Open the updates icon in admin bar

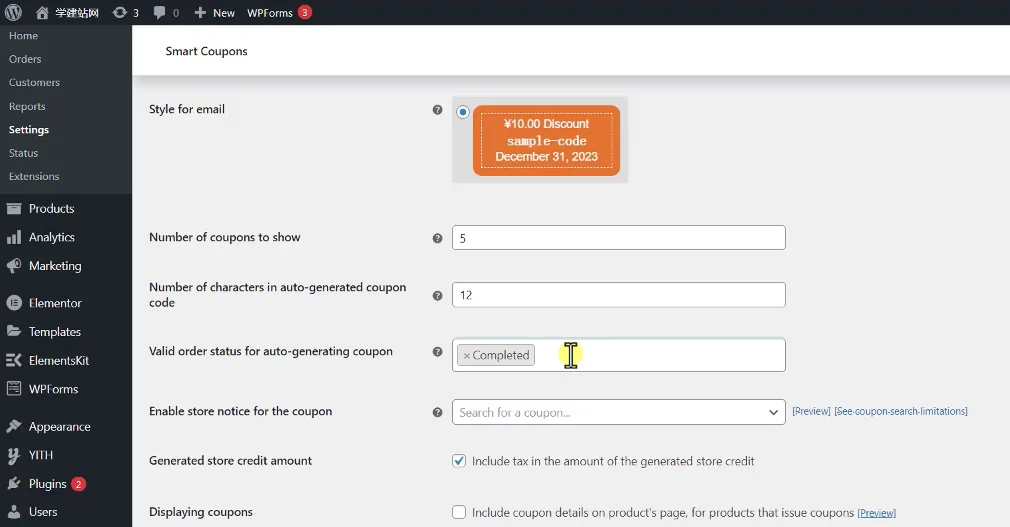[120, 12]
